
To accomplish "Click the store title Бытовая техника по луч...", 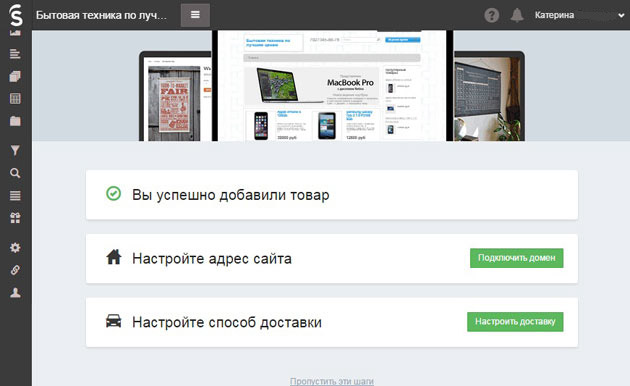I will click(101, 15).
